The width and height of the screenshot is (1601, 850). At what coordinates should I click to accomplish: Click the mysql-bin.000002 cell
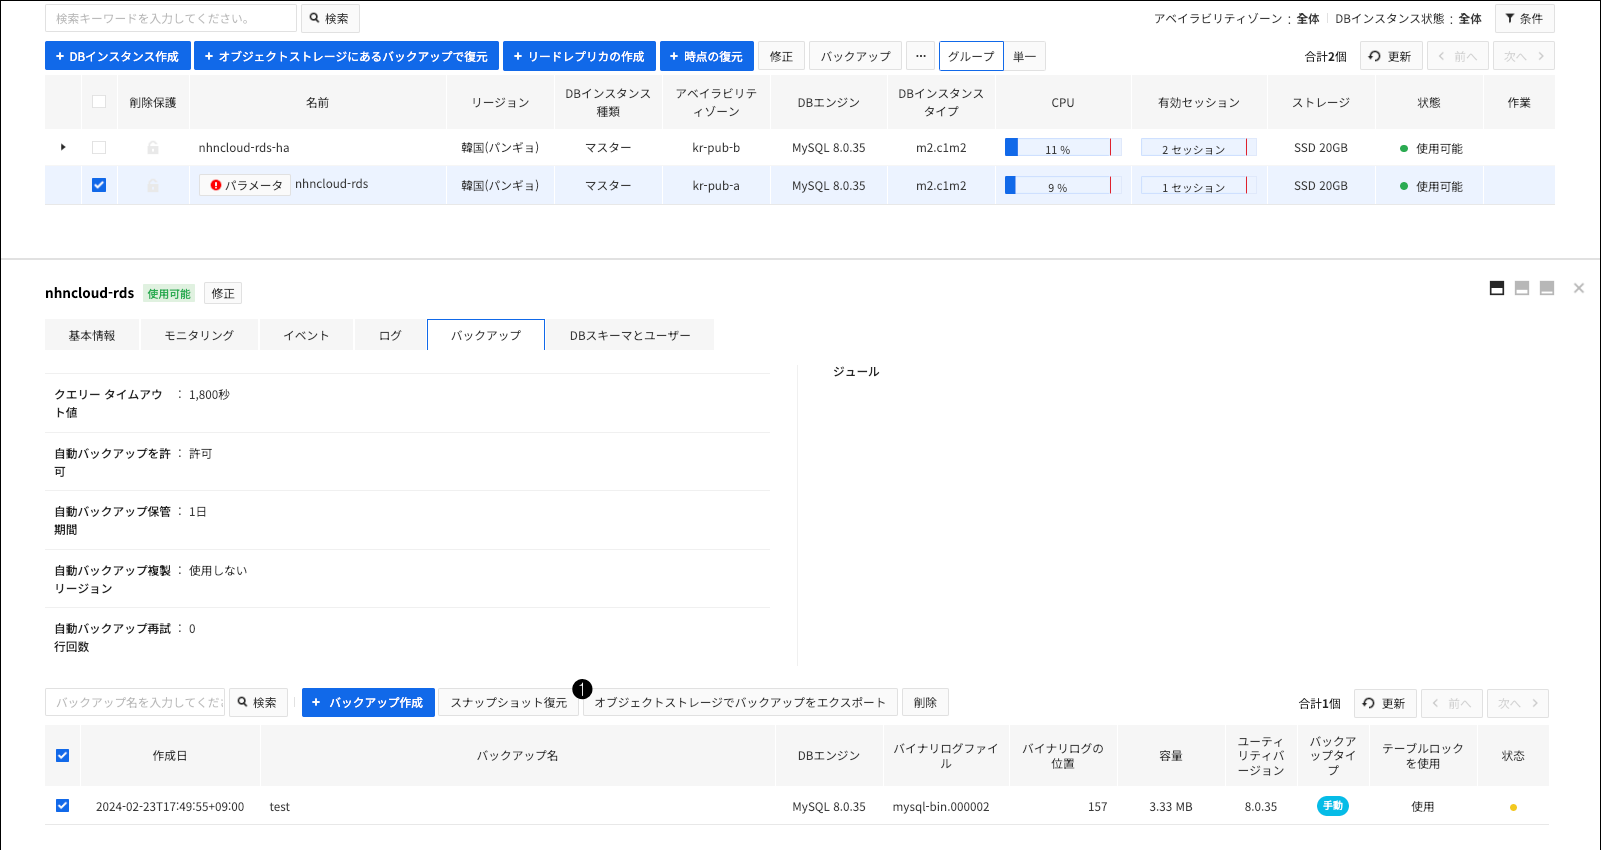(x=941, y=807)
